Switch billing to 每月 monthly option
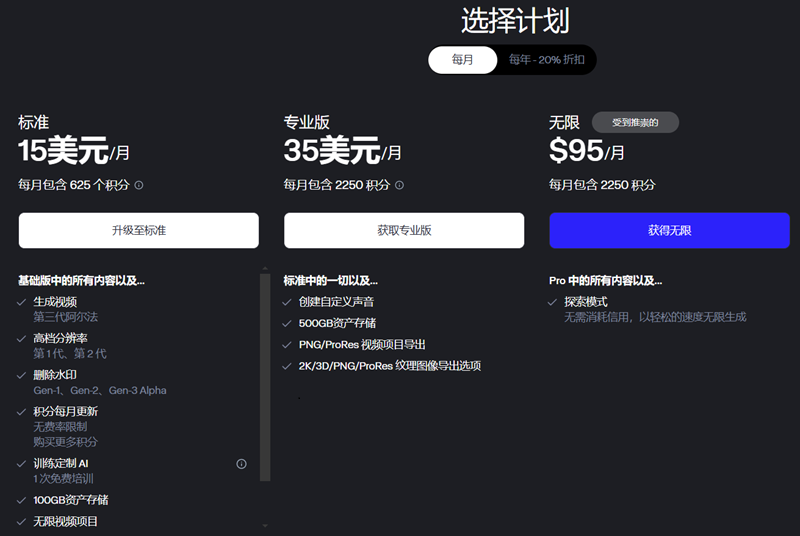This screenshot has height=536, width=800. pyautogui.click(x=462, y=60)
